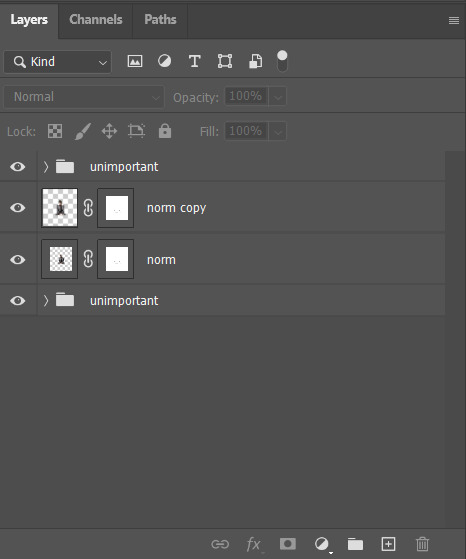Add layer style fx icon
Screen dimensions: 466x559
(x=254, y=544)
